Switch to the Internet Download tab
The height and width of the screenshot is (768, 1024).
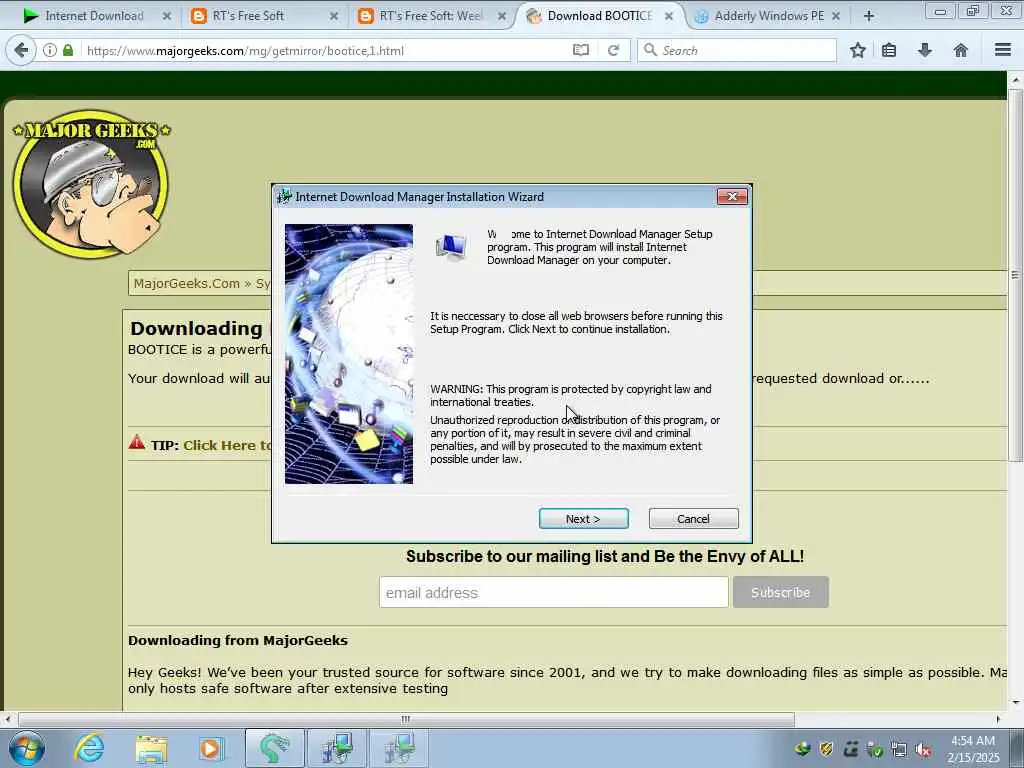click(x=93, y=16)
